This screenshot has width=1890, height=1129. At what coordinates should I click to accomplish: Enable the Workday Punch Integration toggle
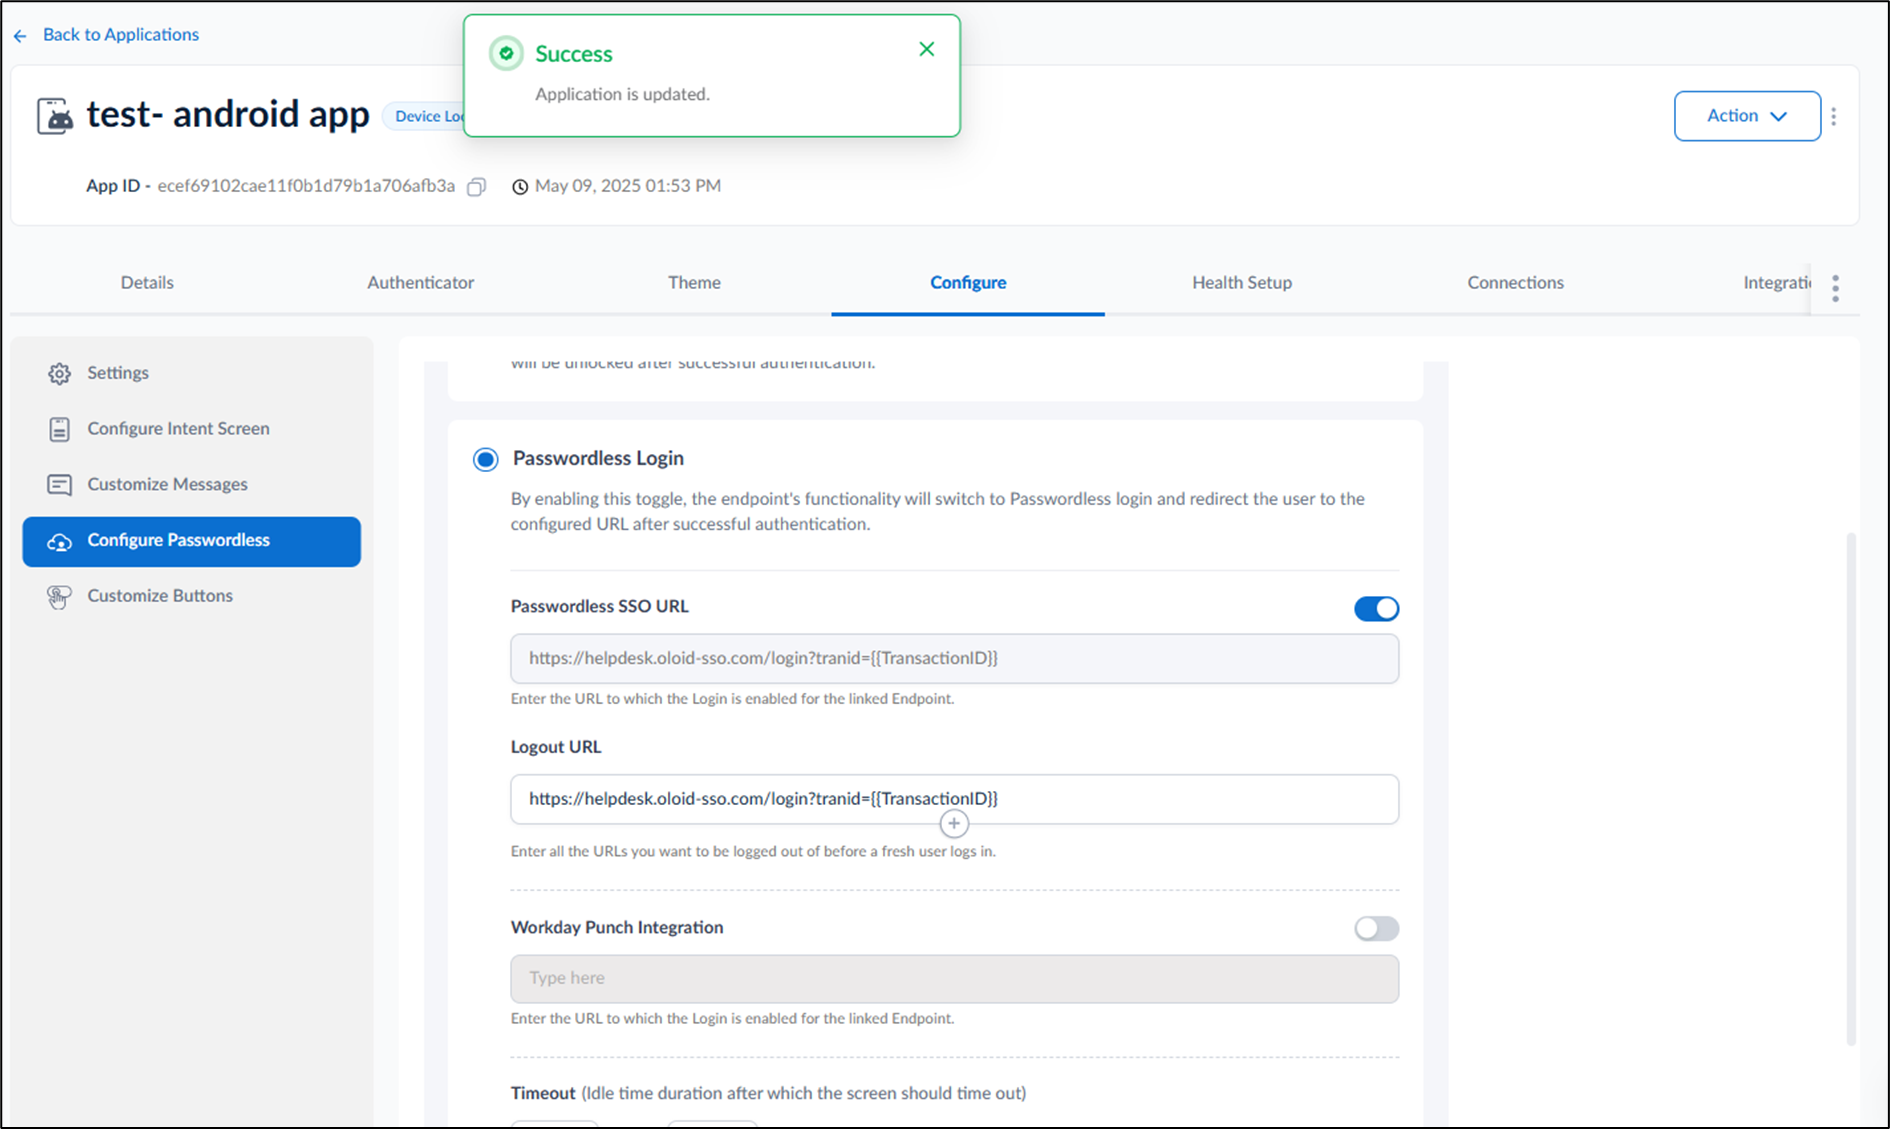(1377, 928)
